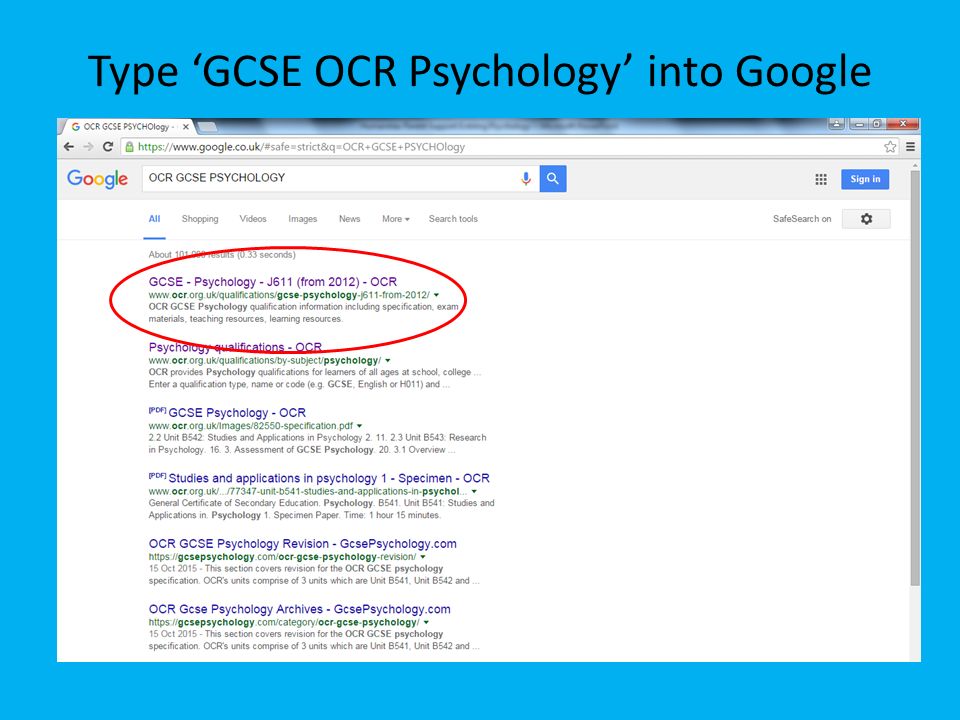Switch to the News tab
The height and width of the screenshot is (720, 960).
coord(350,219)
